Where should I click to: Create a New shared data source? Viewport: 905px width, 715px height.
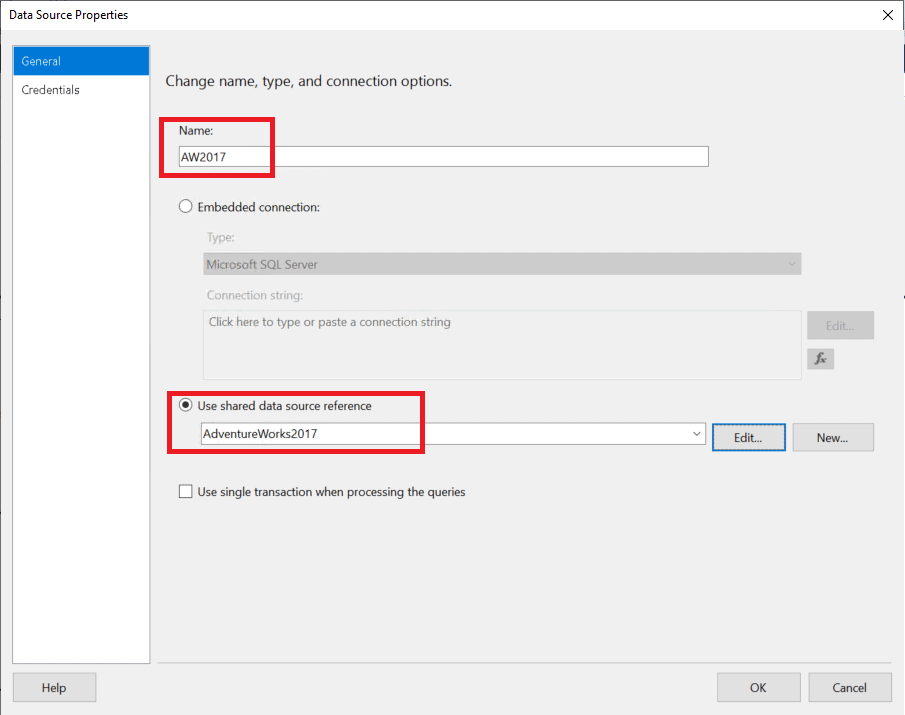(833, 437)
